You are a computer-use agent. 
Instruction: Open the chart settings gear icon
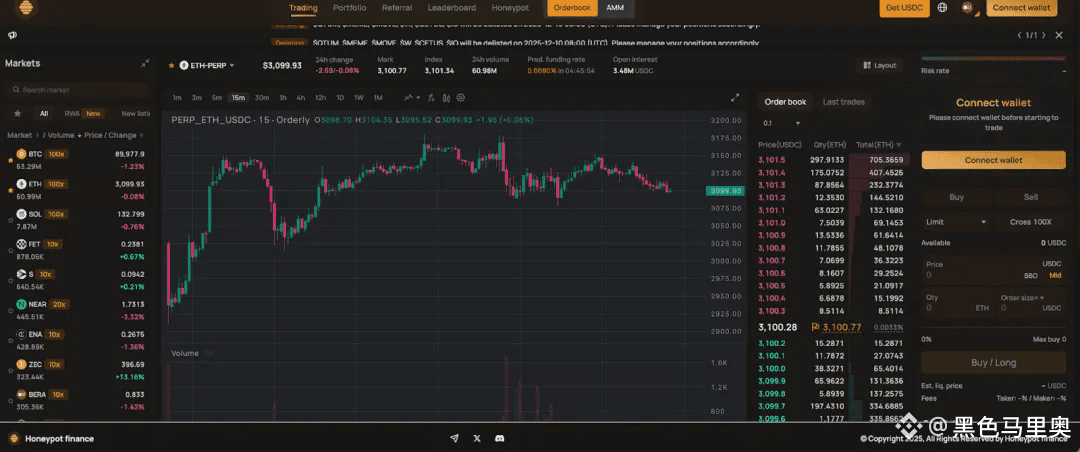pos(461,98)
